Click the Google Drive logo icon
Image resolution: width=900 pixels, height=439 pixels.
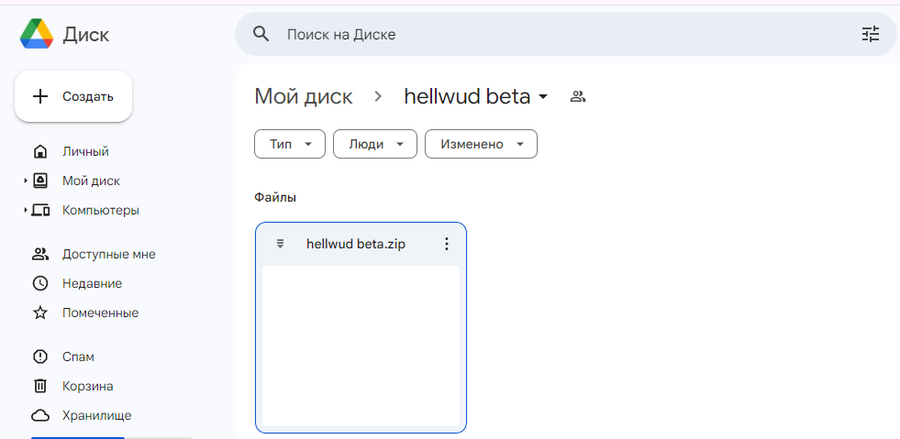tap(37, 34)
